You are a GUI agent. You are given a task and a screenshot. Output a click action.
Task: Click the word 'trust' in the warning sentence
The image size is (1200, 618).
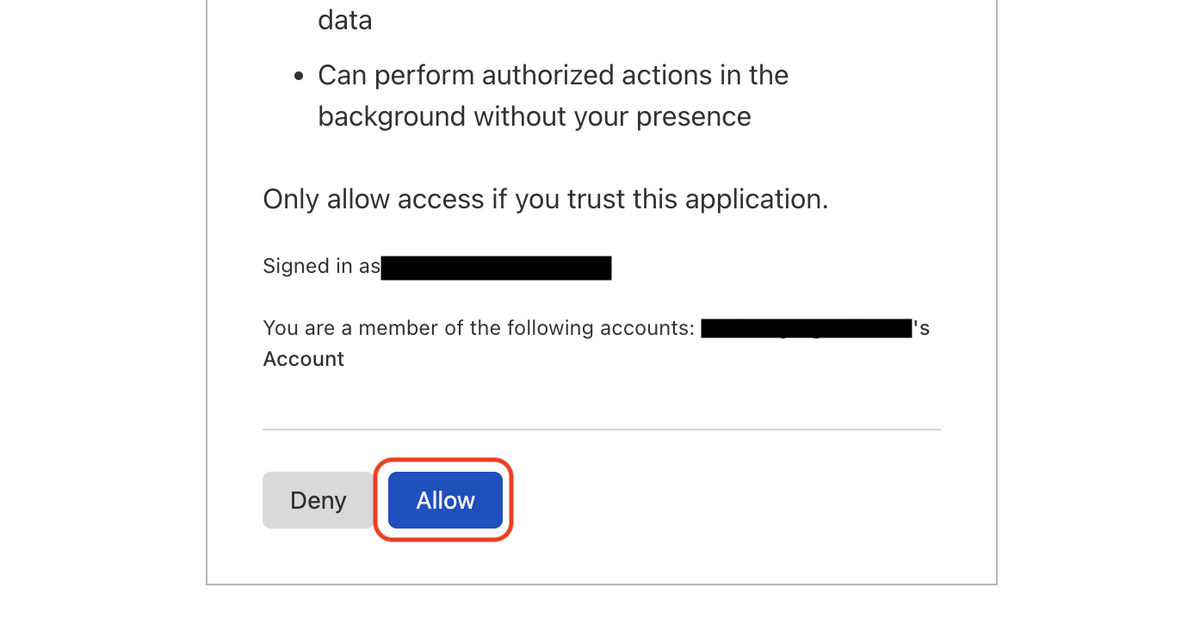(x=596, y=199)
